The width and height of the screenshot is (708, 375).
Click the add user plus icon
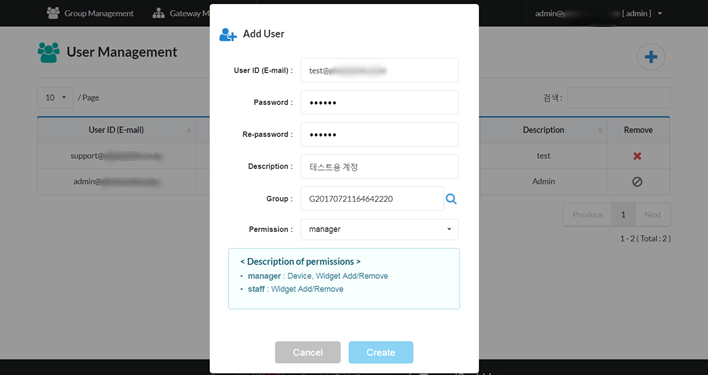(x=651, y=57)
